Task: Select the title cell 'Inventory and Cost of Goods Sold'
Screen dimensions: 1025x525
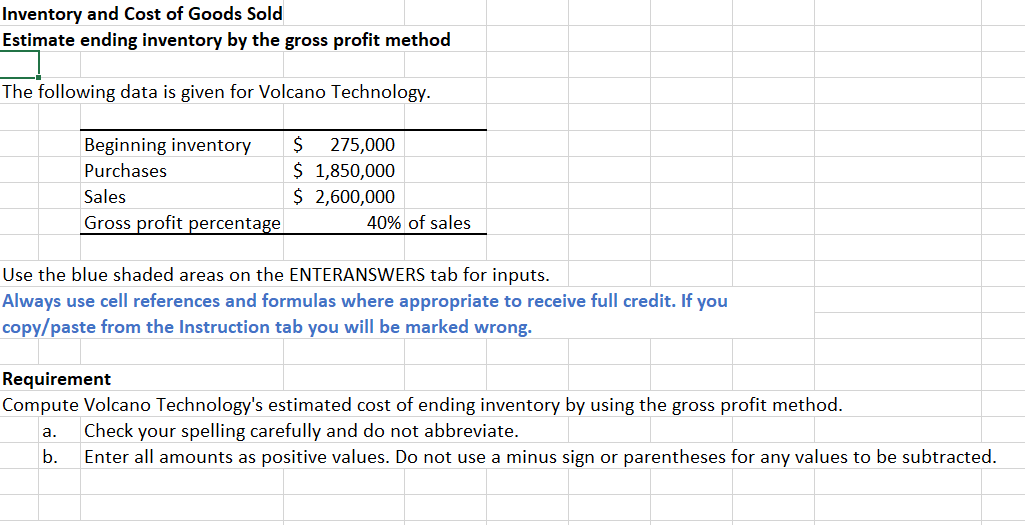Action: (143, 13)
